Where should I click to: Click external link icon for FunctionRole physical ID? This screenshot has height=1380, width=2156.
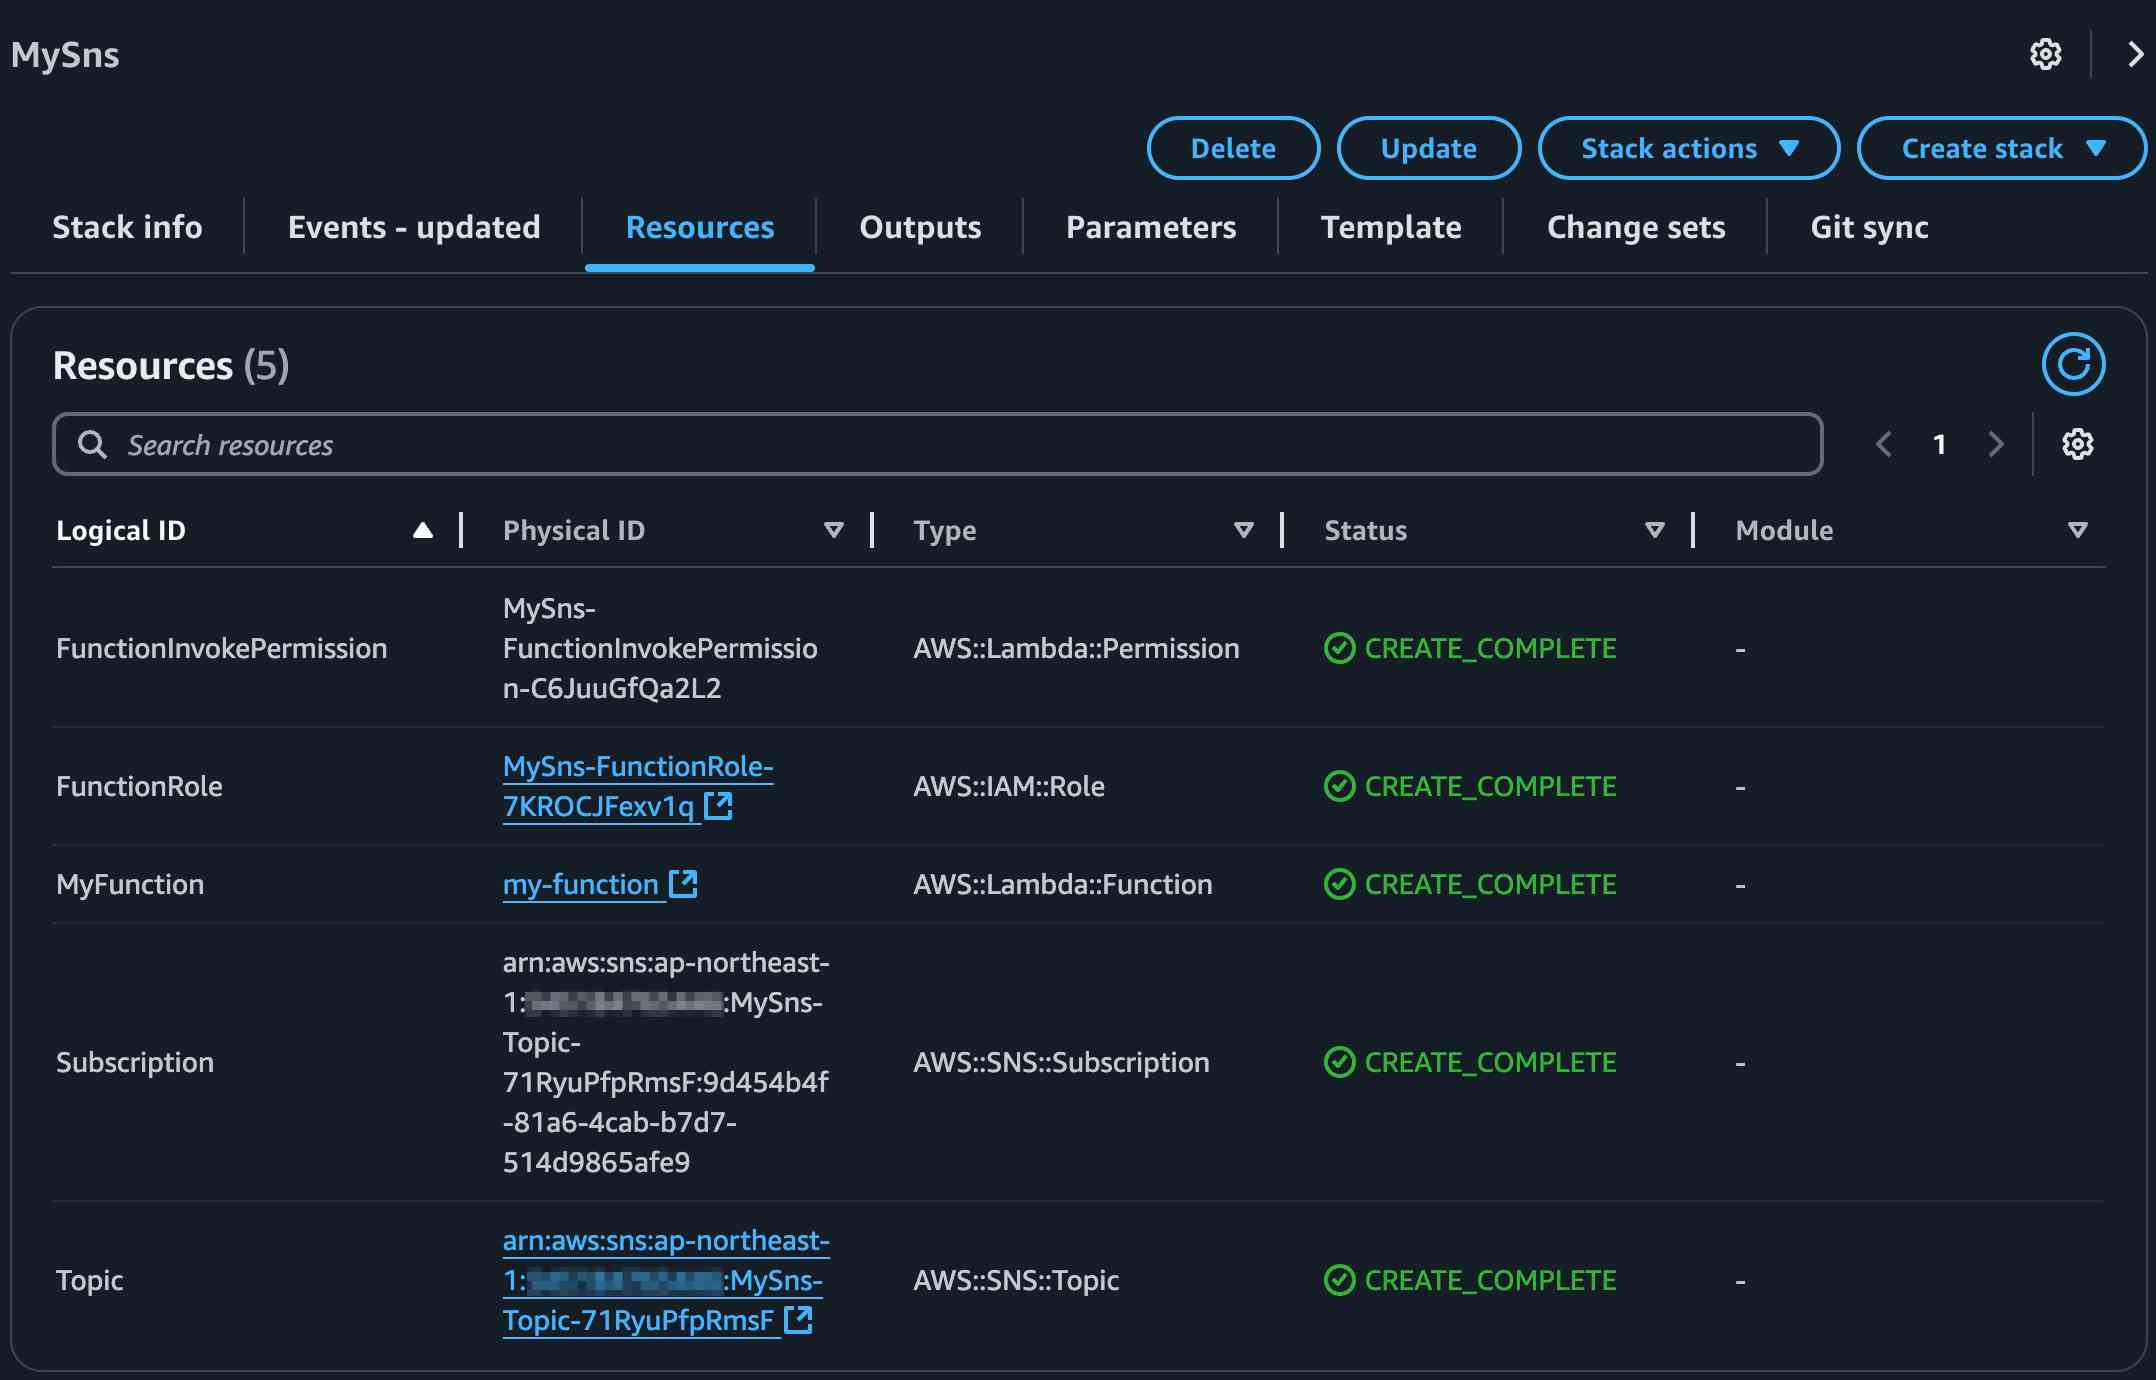point(718,805)
